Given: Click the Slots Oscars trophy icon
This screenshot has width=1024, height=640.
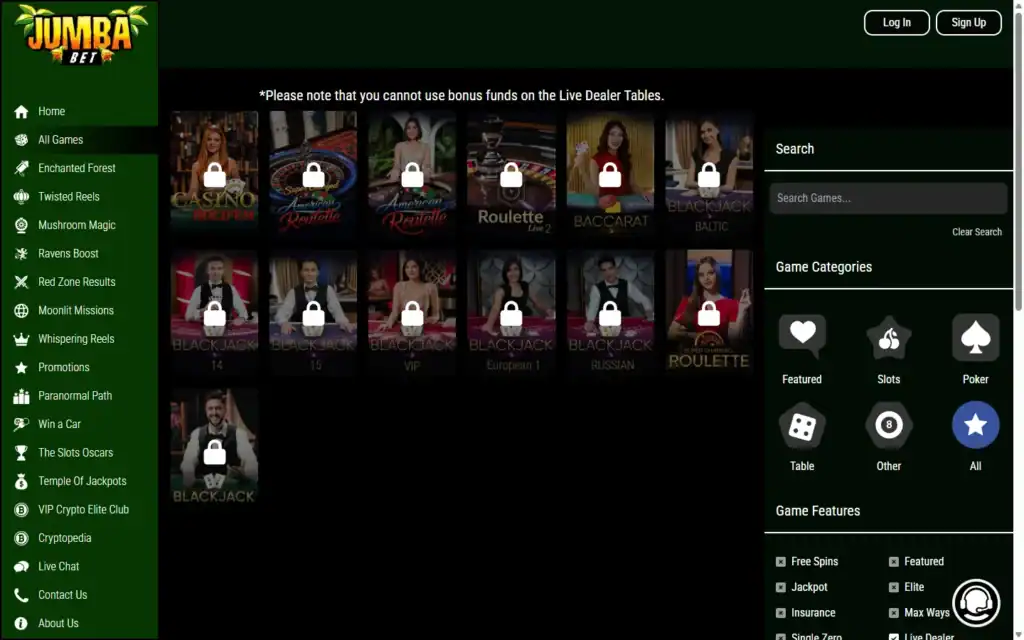Looking at the screenshot, I should tap(21, 453).
